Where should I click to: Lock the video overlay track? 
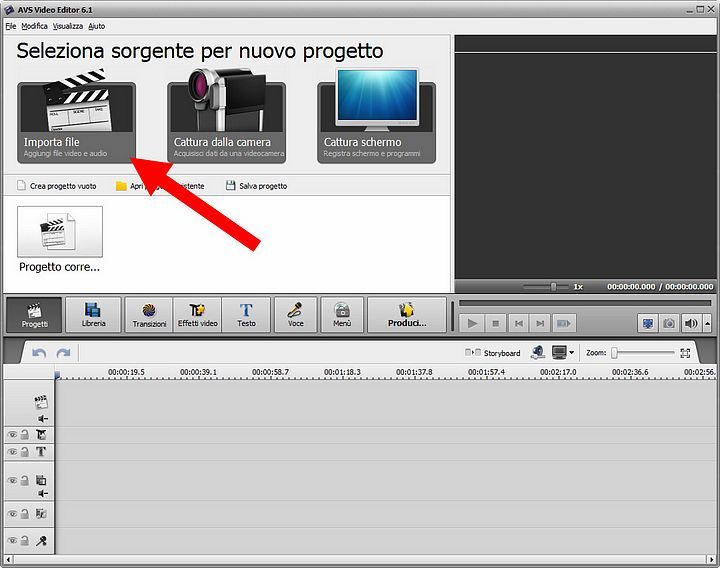25,480
